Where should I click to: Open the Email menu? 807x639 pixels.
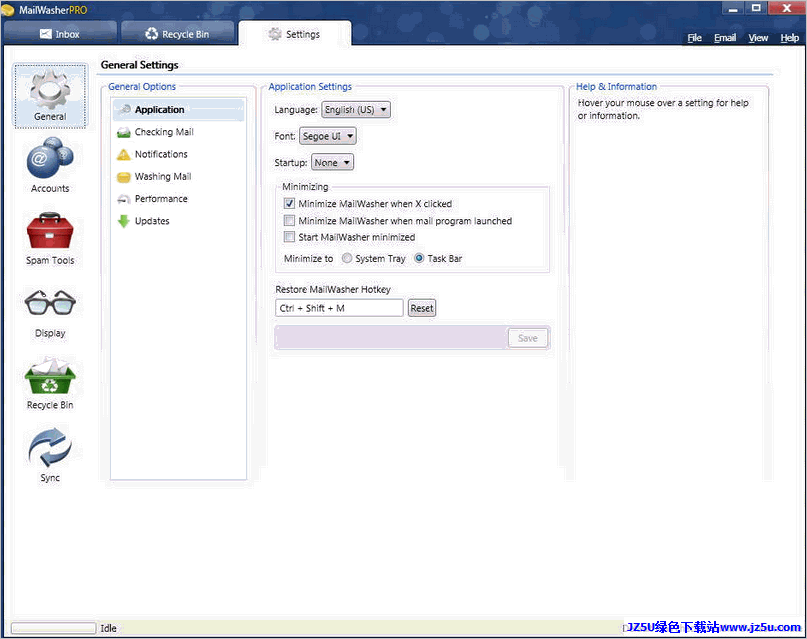coord(725,38)
